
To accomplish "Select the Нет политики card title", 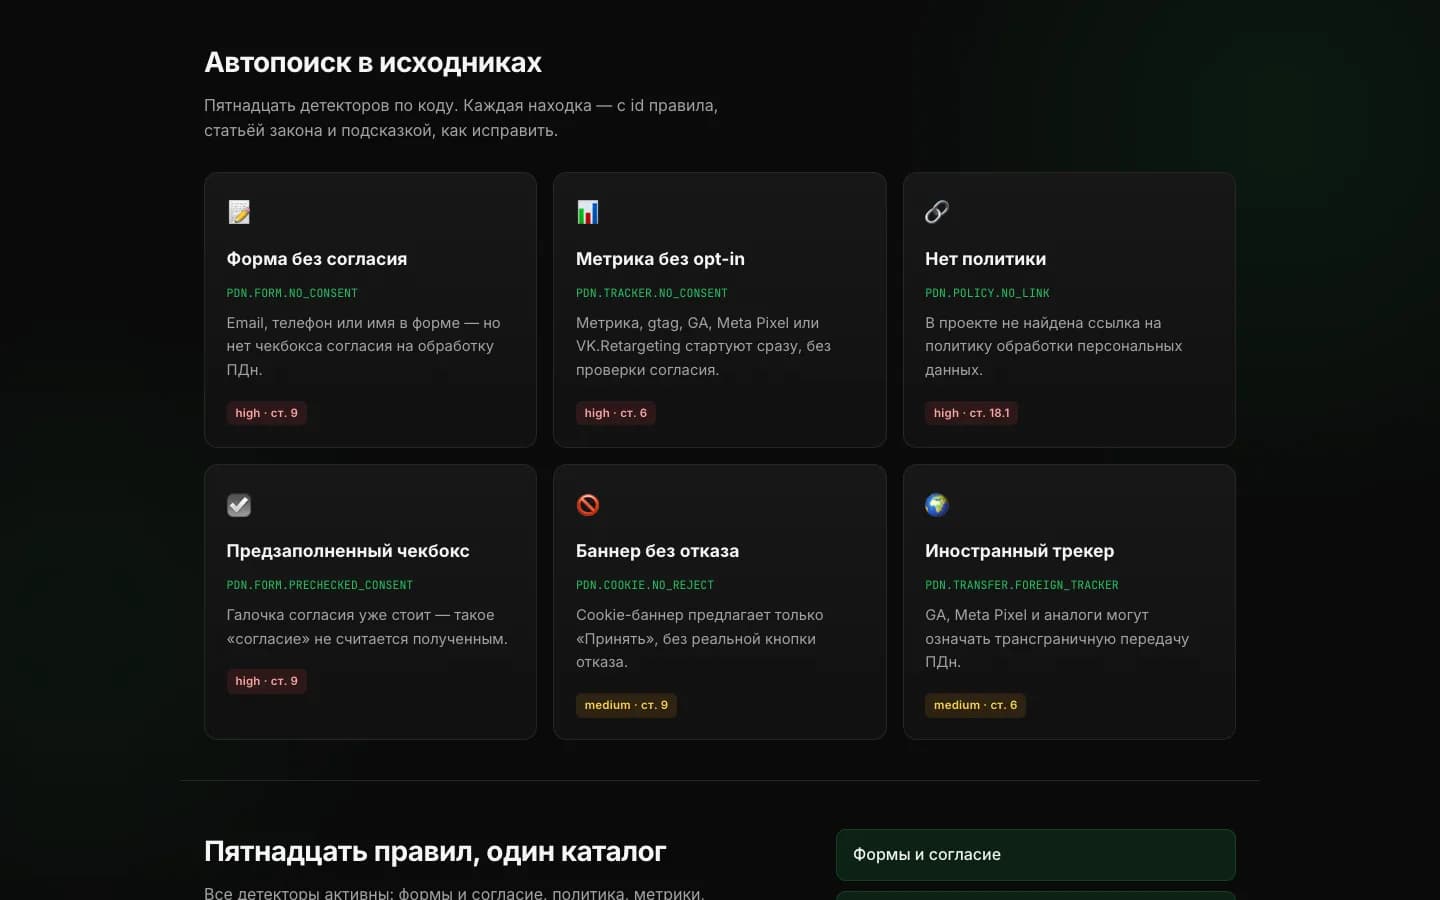I will pos(985,259).
